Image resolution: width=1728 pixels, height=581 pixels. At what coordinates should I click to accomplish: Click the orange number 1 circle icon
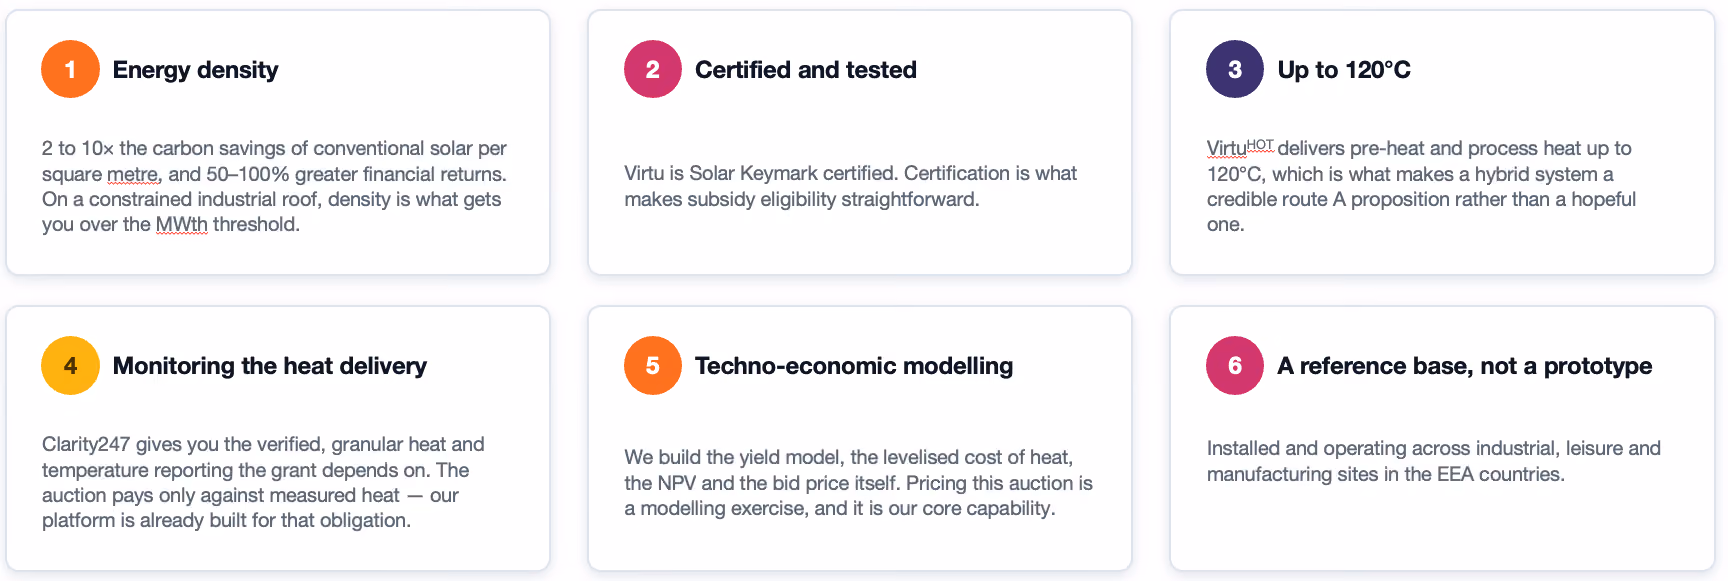click(x=70, y=69)
